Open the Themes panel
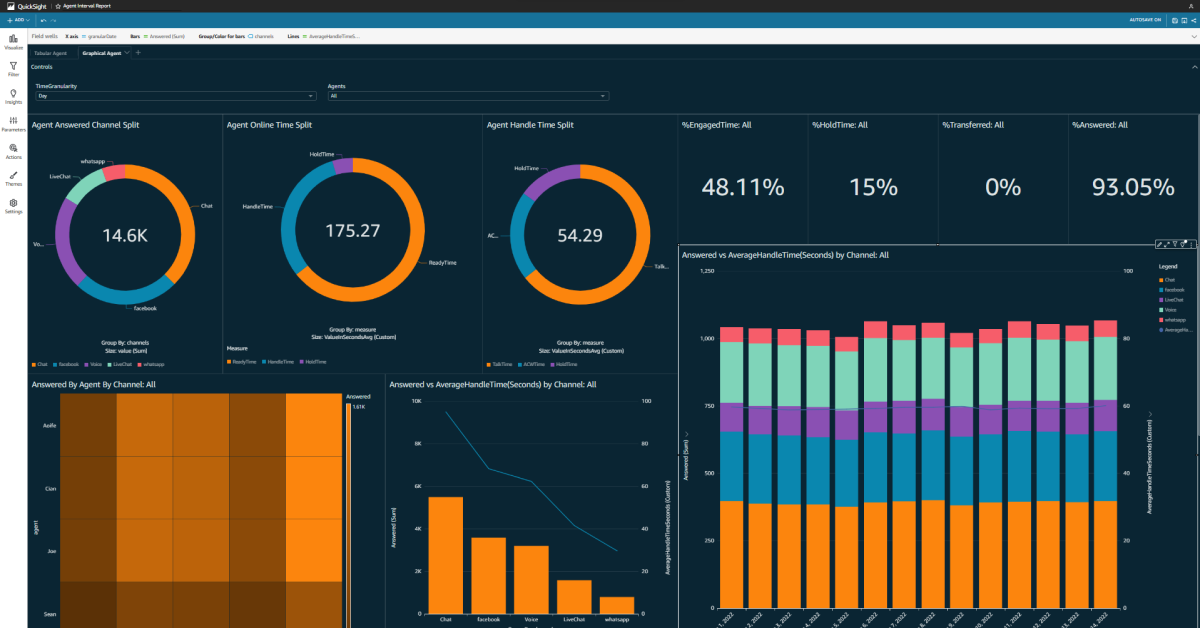This screenshot has height=628, width=1200. point(12,180)
